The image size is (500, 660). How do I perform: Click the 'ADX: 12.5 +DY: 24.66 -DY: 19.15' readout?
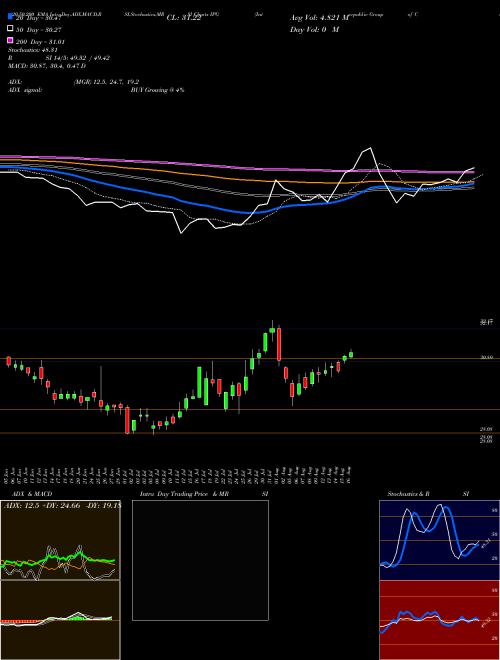click(63, 505)
